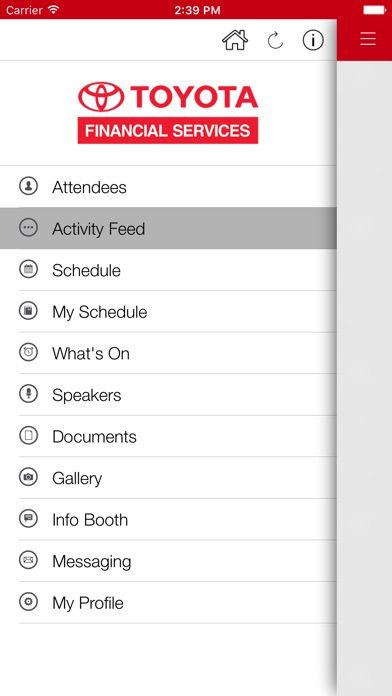Click the What's On alarm clock icon
392x696 pixels.
click(28, 352)
